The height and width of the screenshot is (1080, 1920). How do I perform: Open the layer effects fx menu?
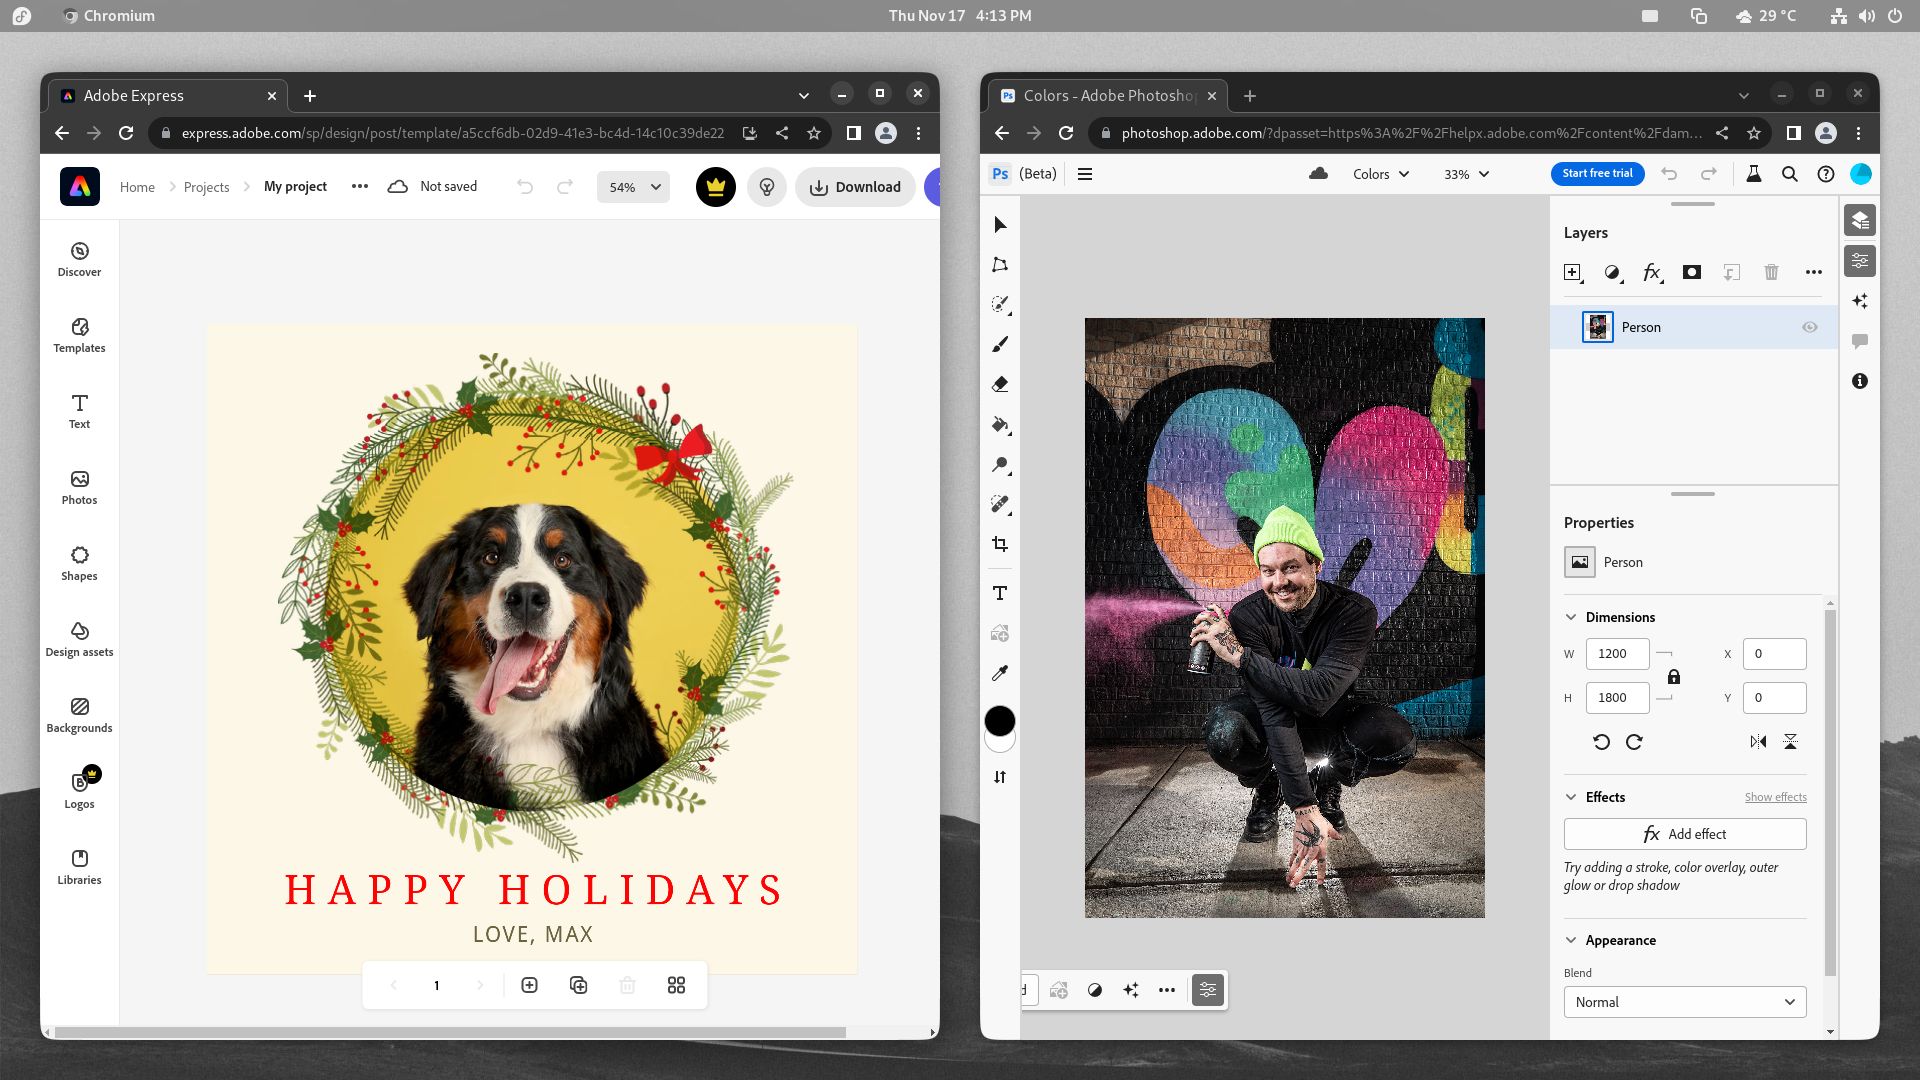[x=1652, y=272]
